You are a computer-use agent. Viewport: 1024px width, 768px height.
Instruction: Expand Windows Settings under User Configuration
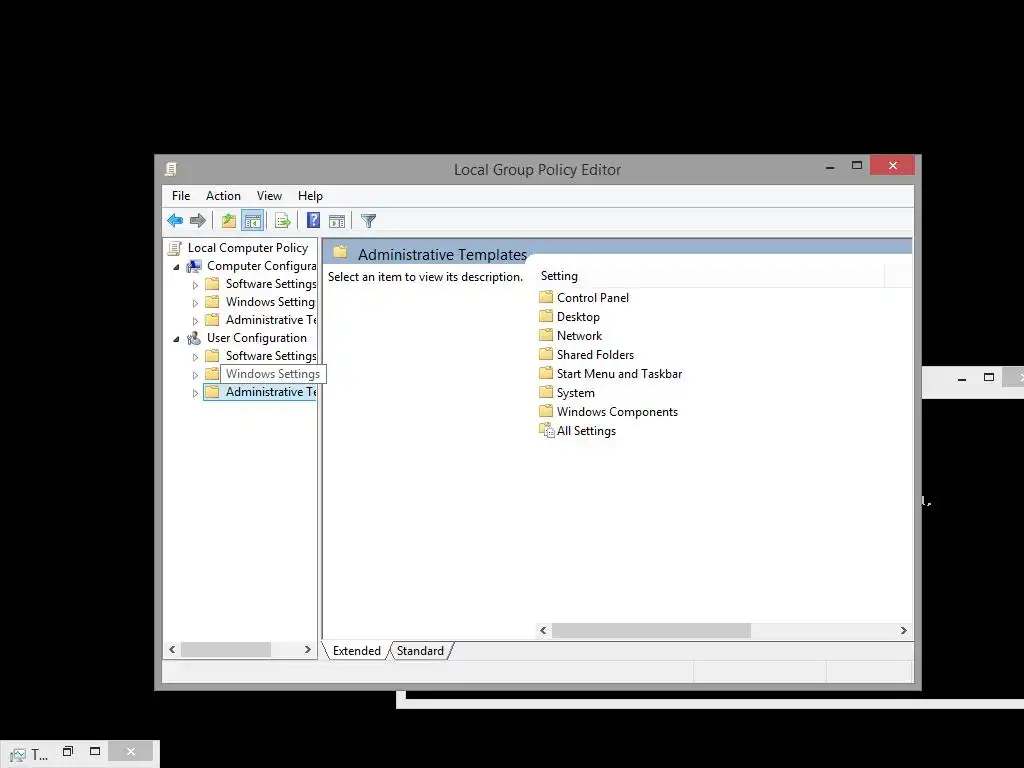tap(195, 375)
